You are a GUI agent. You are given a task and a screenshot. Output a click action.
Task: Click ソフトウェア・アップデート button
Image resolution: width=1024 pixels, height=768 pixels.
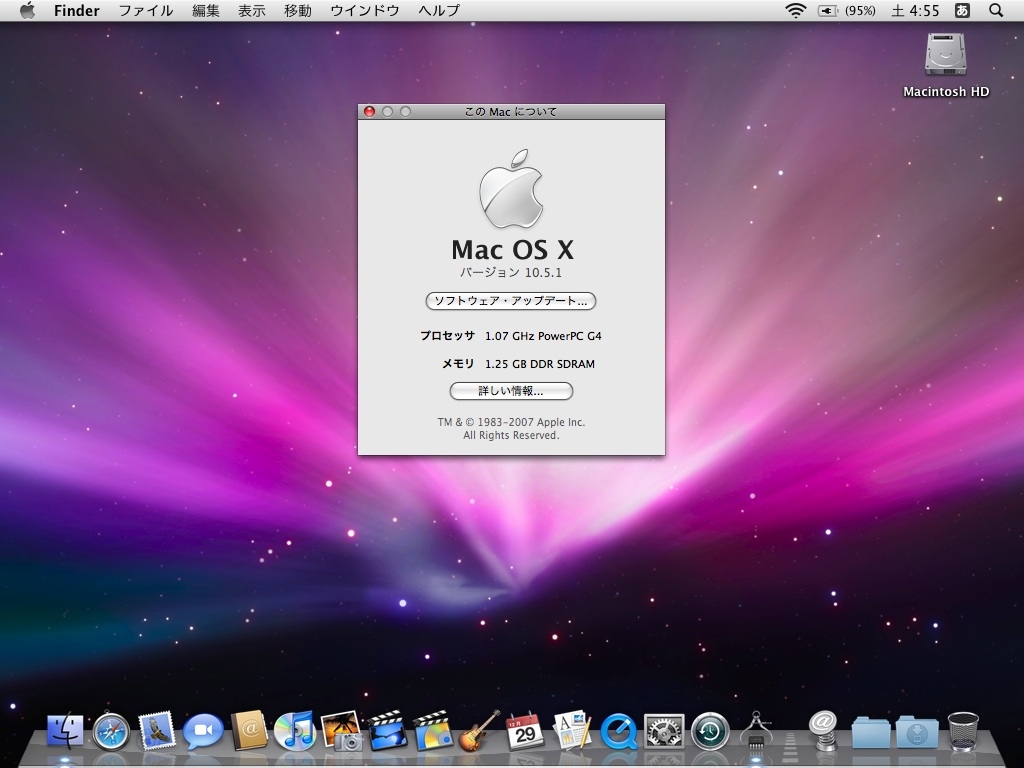pyautogui.click(x=511, y=301)
